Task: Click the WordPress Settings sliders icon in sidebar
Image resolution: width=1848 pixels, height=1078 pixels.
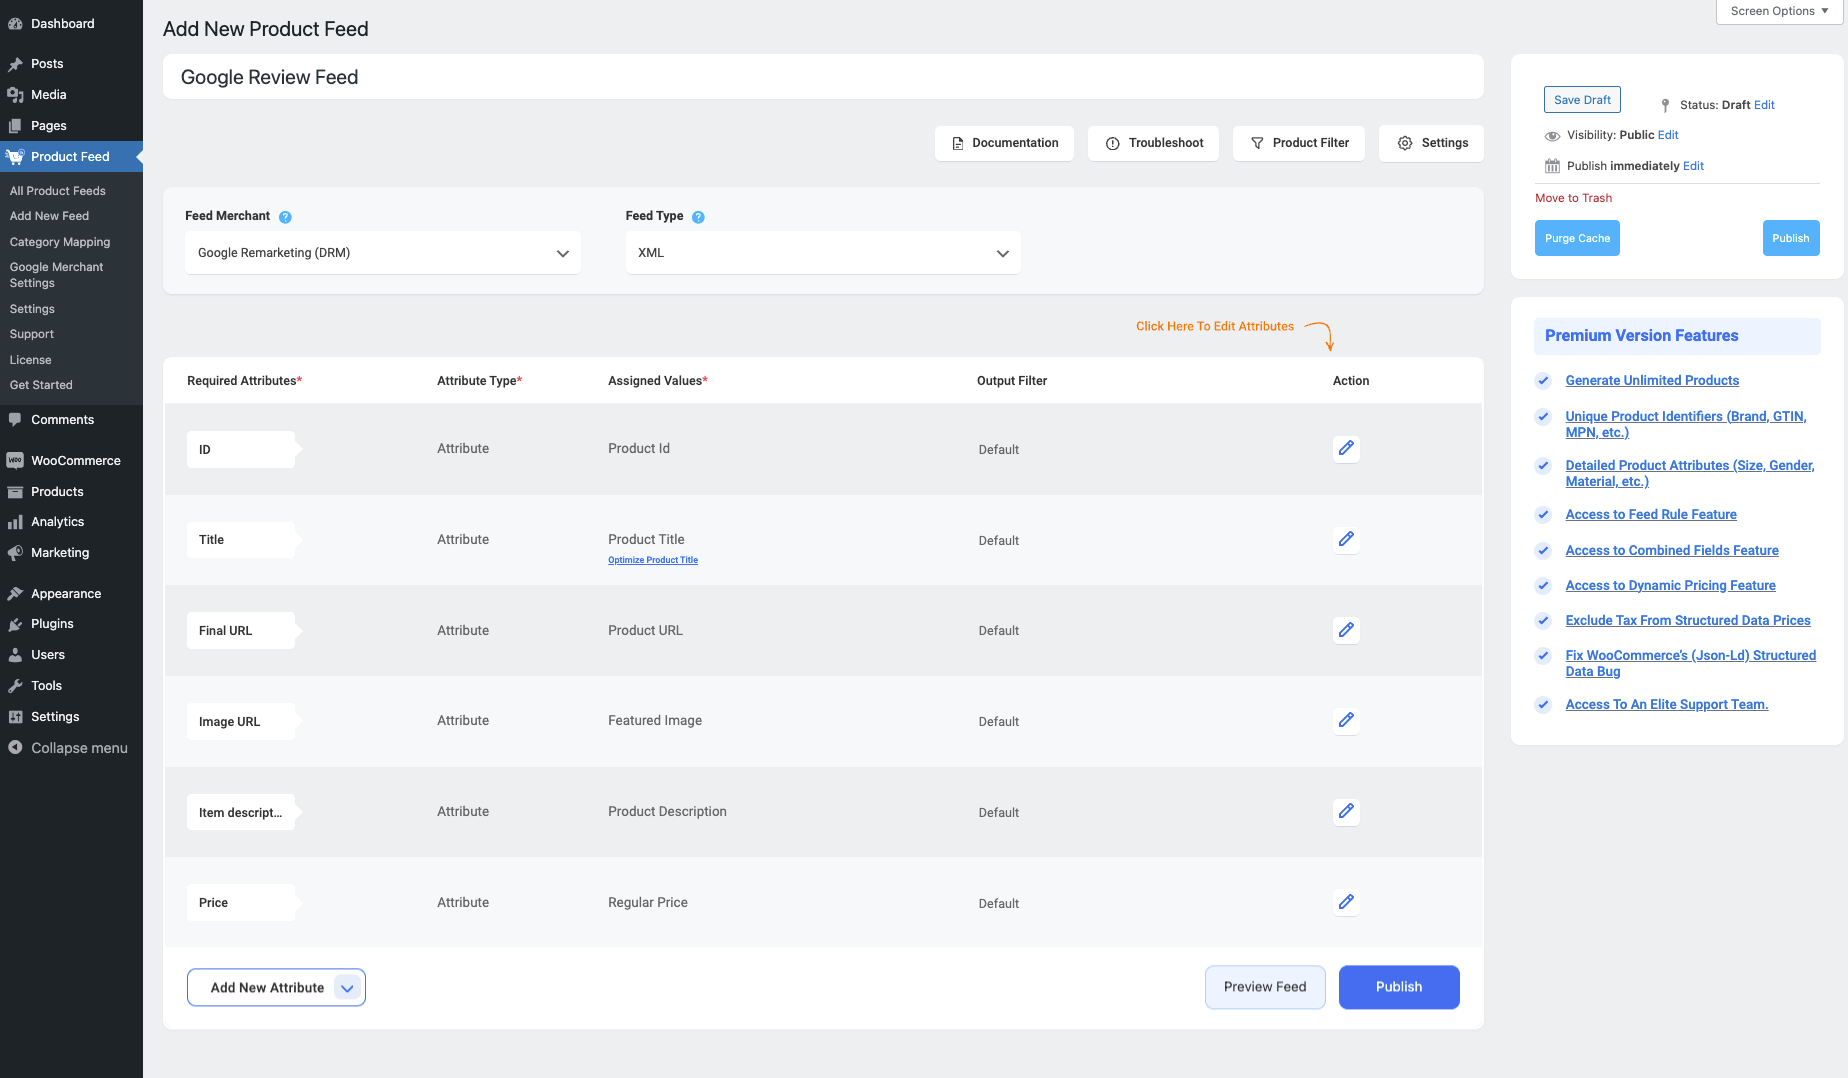Action: point(15,717)
